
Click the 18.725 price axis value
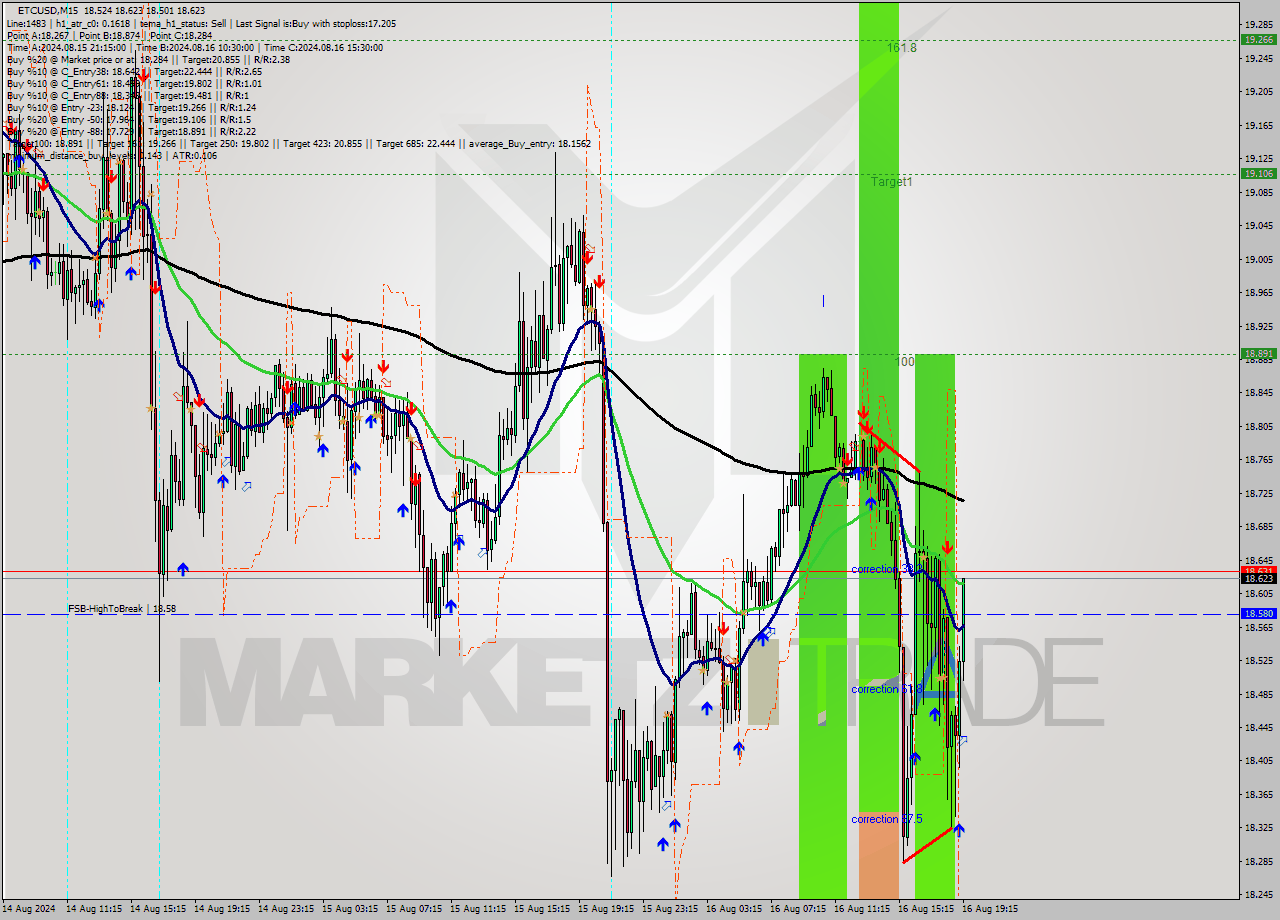tap(1258, 493)
